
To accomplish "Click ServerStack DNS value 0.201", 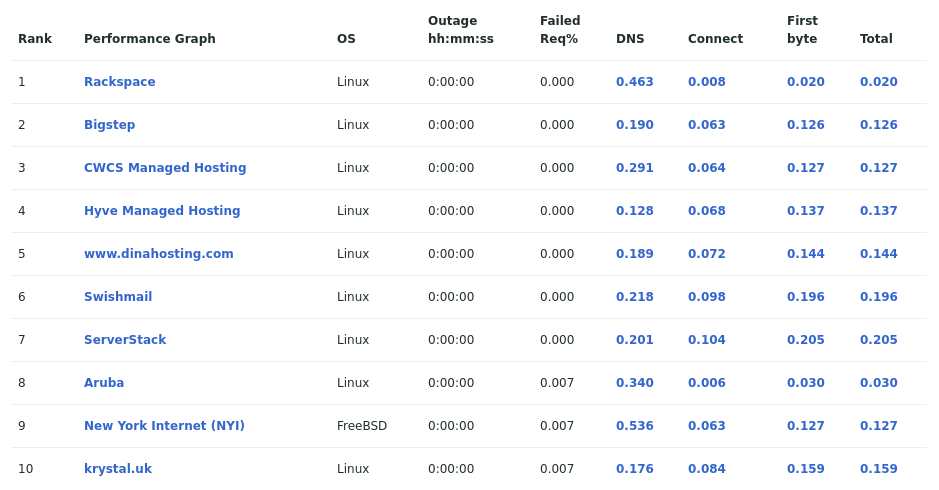I will click(635, 340).
